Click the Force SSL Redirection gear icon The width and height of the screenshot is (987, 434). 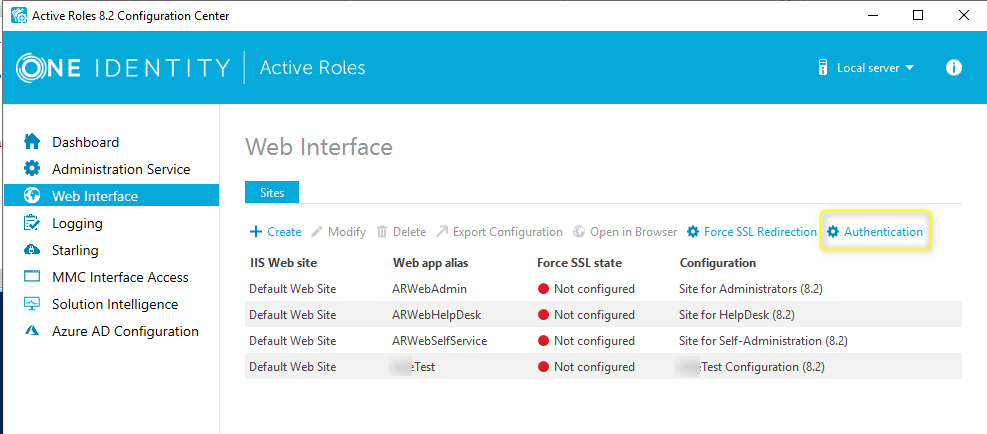click(693, 232)
